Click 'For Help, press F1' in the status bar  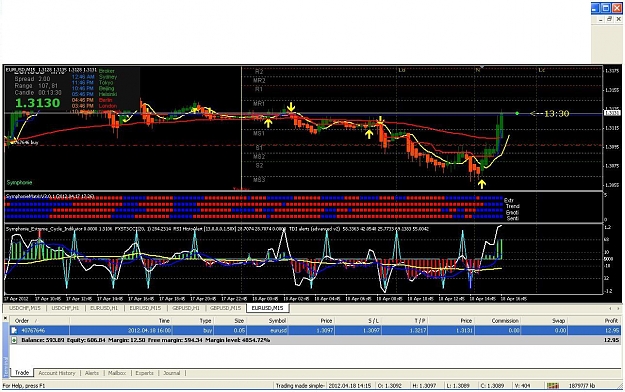24,386
